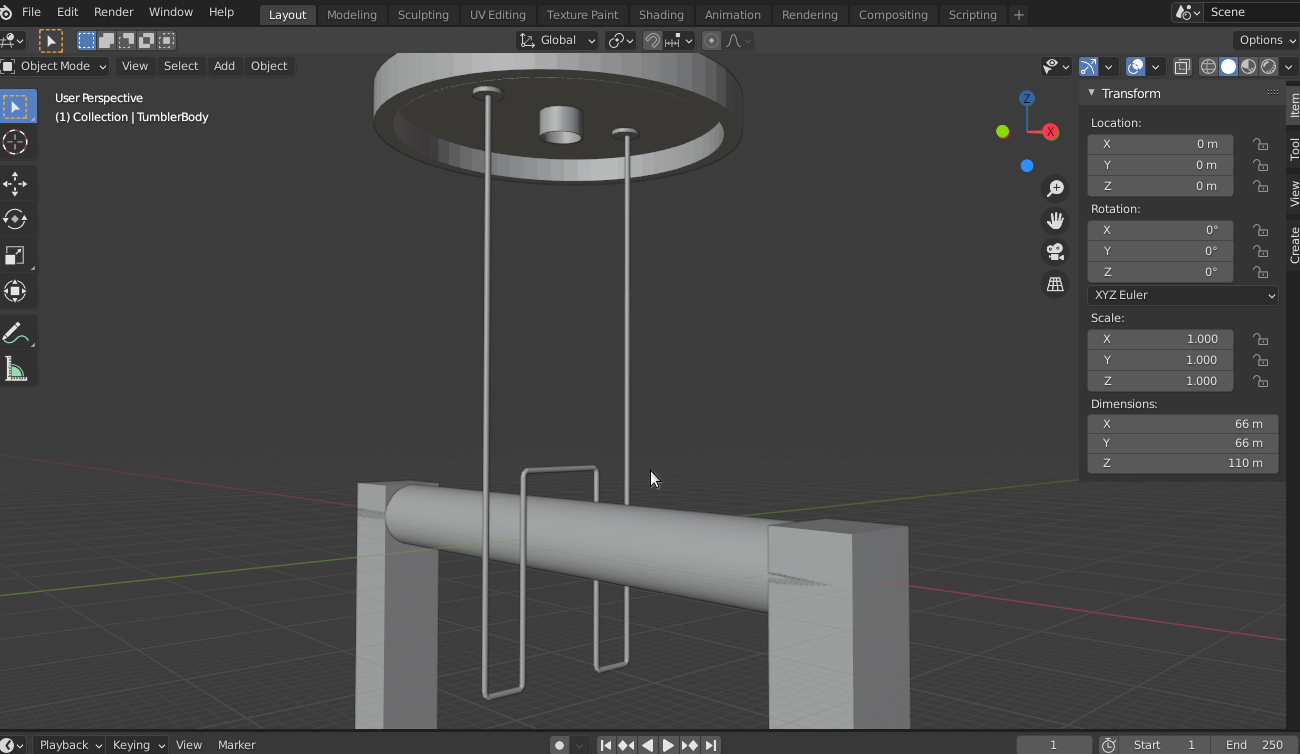
Task: Open the Options dropdown
Action: tap(1265, 40)
